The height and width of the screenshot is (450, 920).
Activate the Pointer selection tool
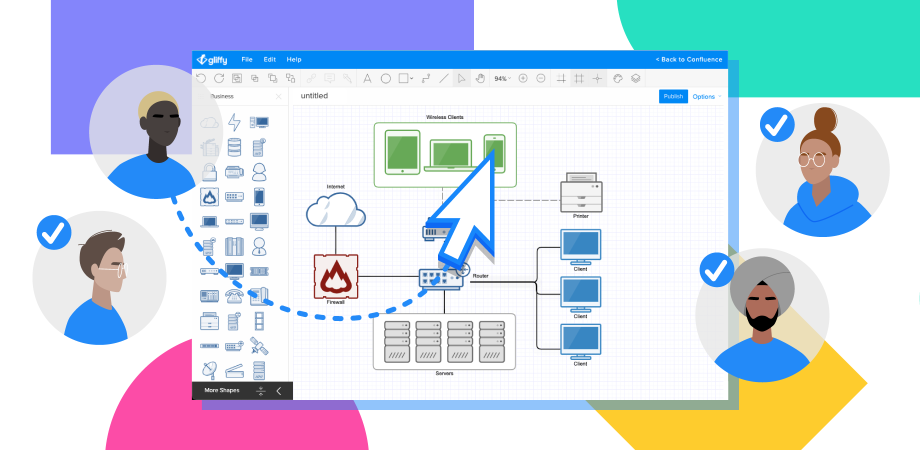pyautogui.click(x=462, y=78)
